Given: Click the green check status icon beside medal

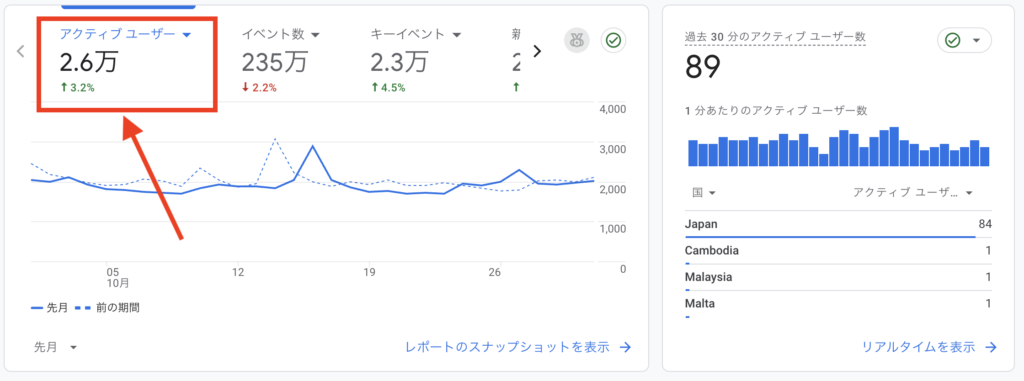Looking at the screenshot, I should 613,41.
